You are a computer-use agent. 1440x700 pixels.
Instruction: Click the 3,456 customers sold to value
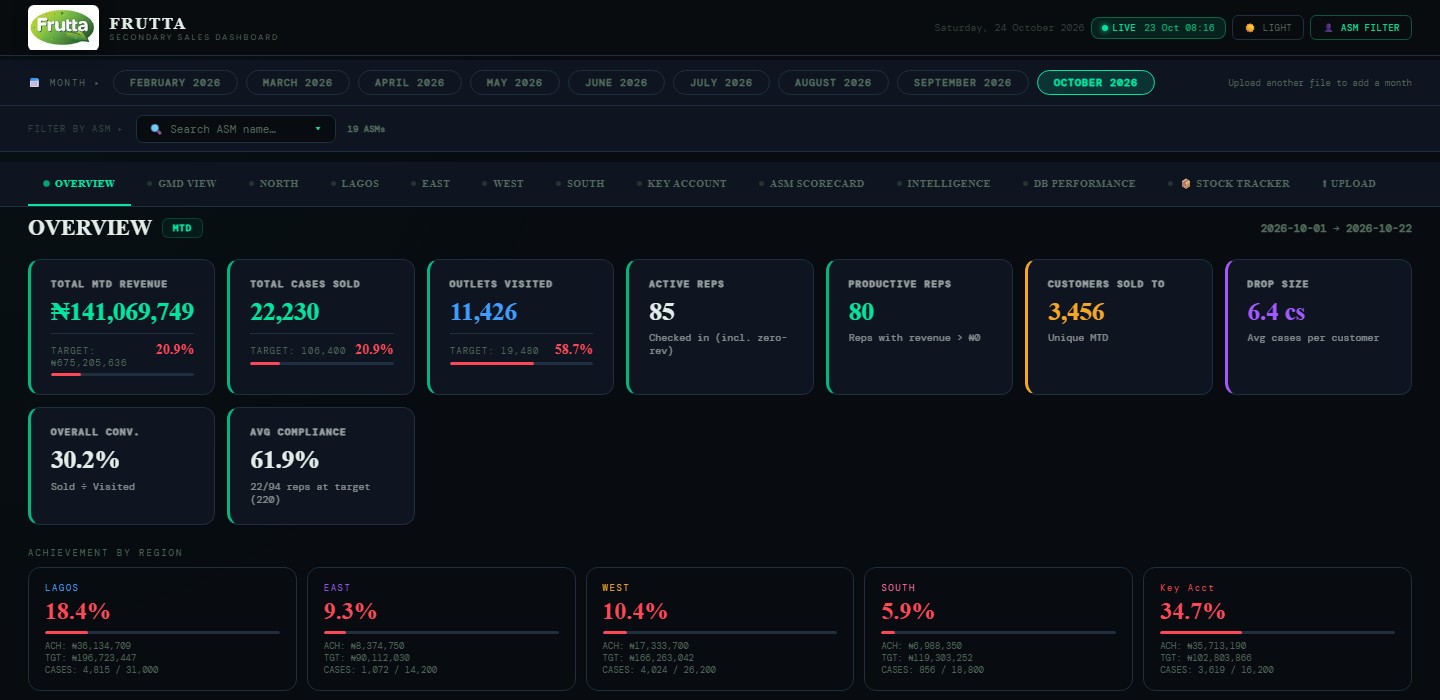pyautogui.click(x=1076, y=311)
